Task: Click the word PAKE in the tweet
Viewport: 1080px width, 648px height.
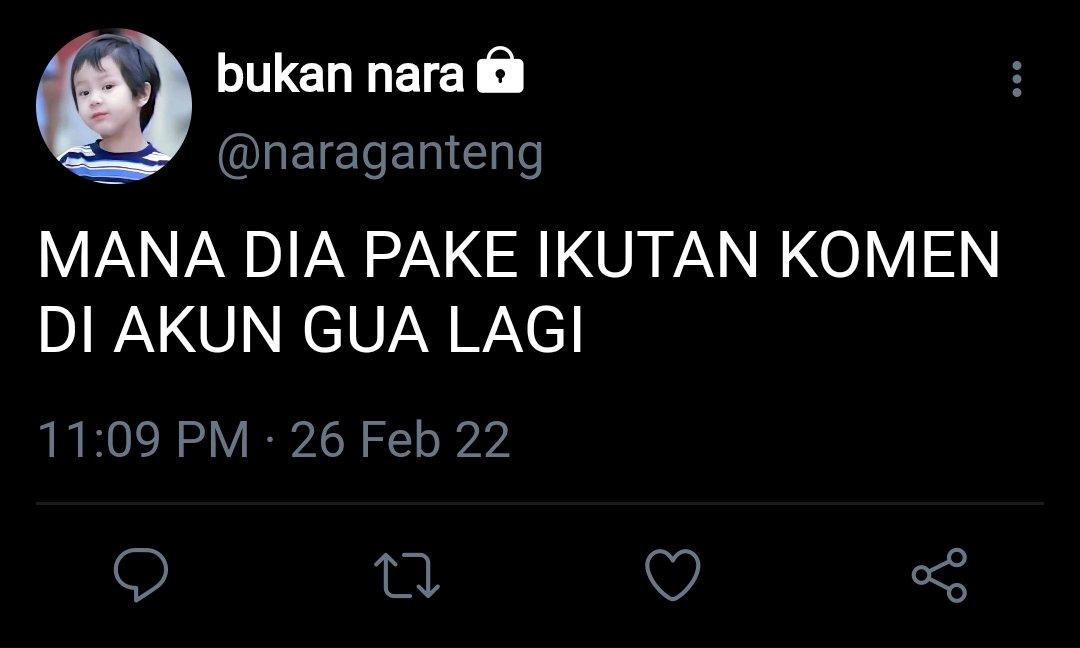Action: point(440,255)
